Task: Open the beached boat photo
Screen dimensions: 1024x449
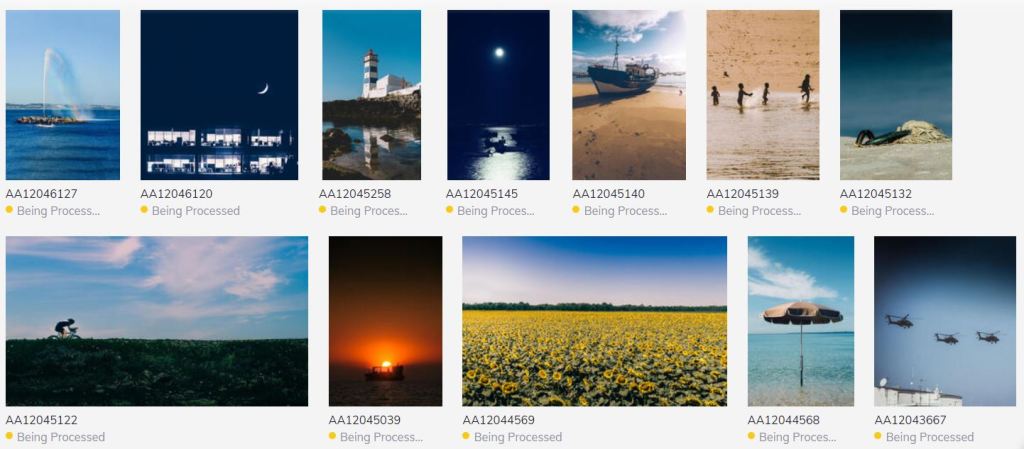Action: [629, 95]
